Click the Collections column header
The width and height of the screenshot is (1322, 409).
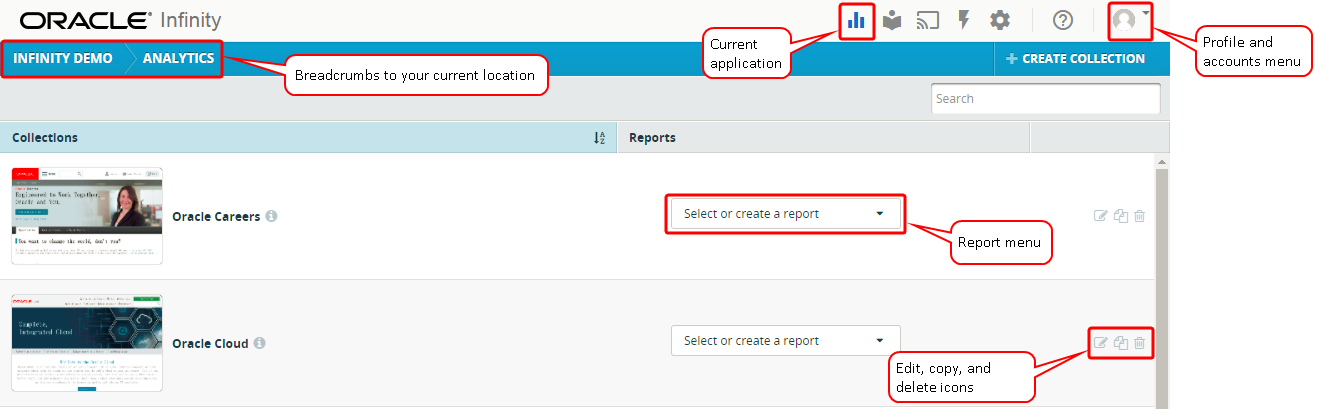click(x=309, y=138)
